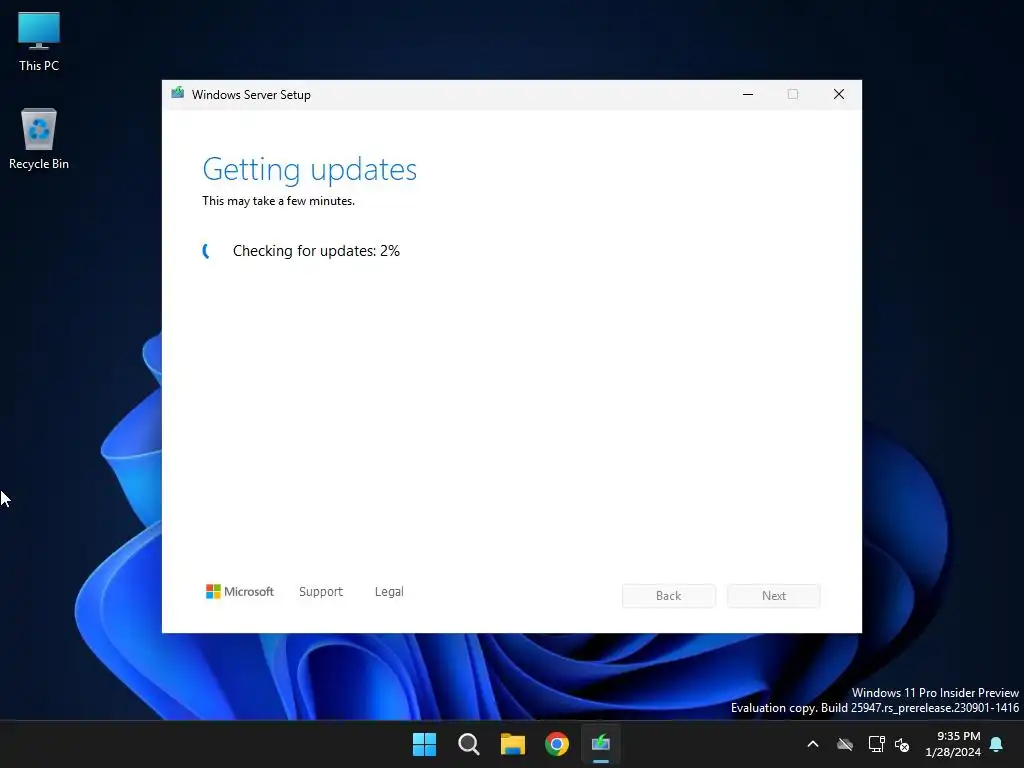
Task: Click the Next button
Action: pyautogui.click(x=774, y=596)
